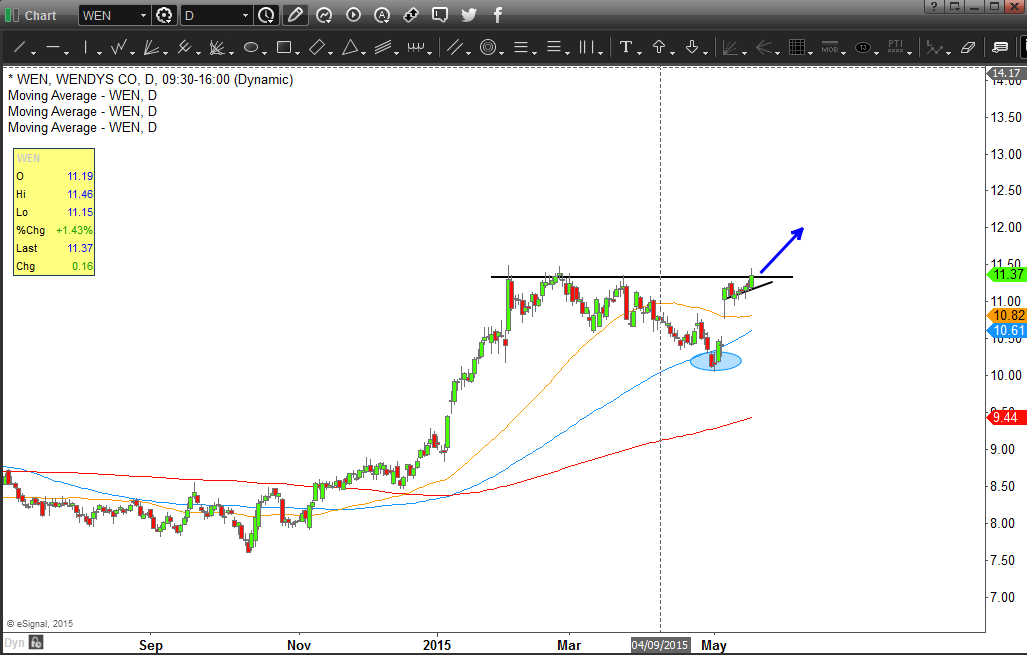Viewport: 1027px width, 655px height.
Task: Select the up arrow marker tool
Action: 659,47
